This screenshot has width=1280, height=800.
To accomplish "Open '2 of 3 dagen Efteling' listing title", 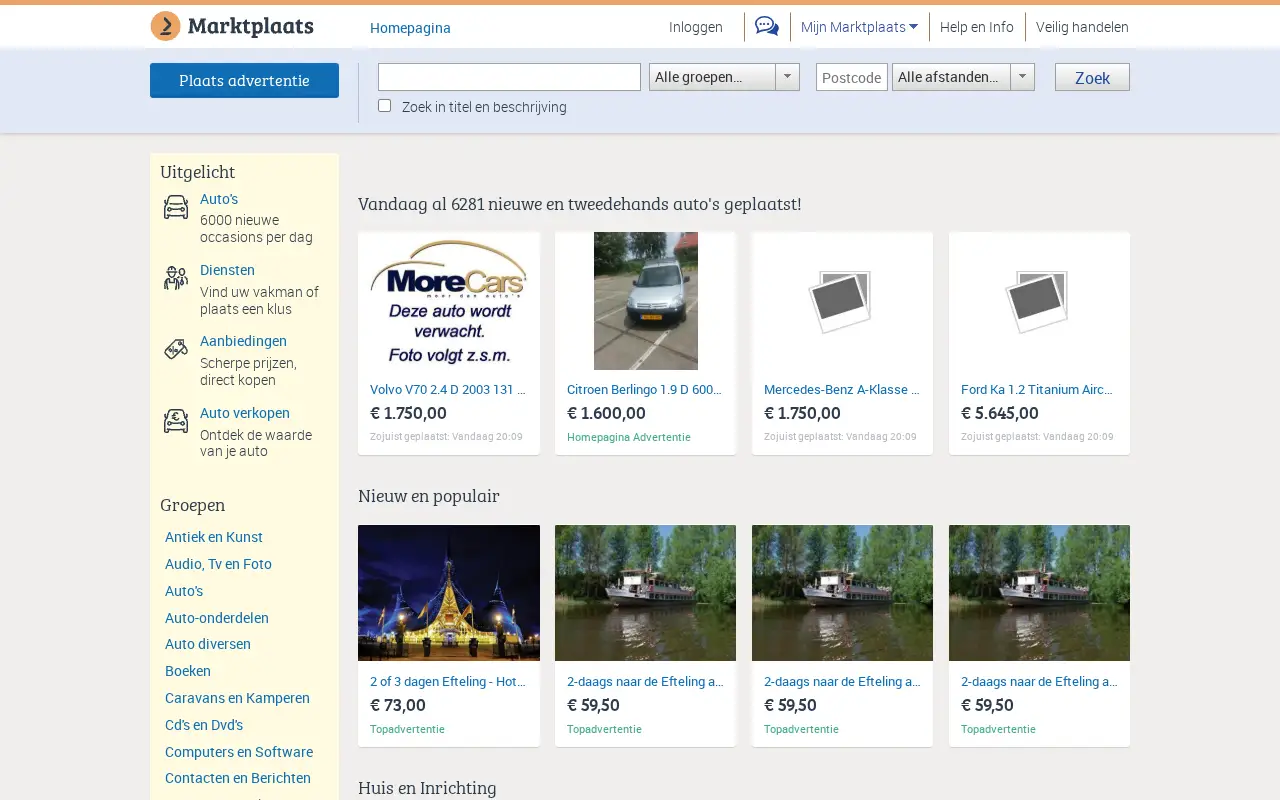I will point(448,681).
